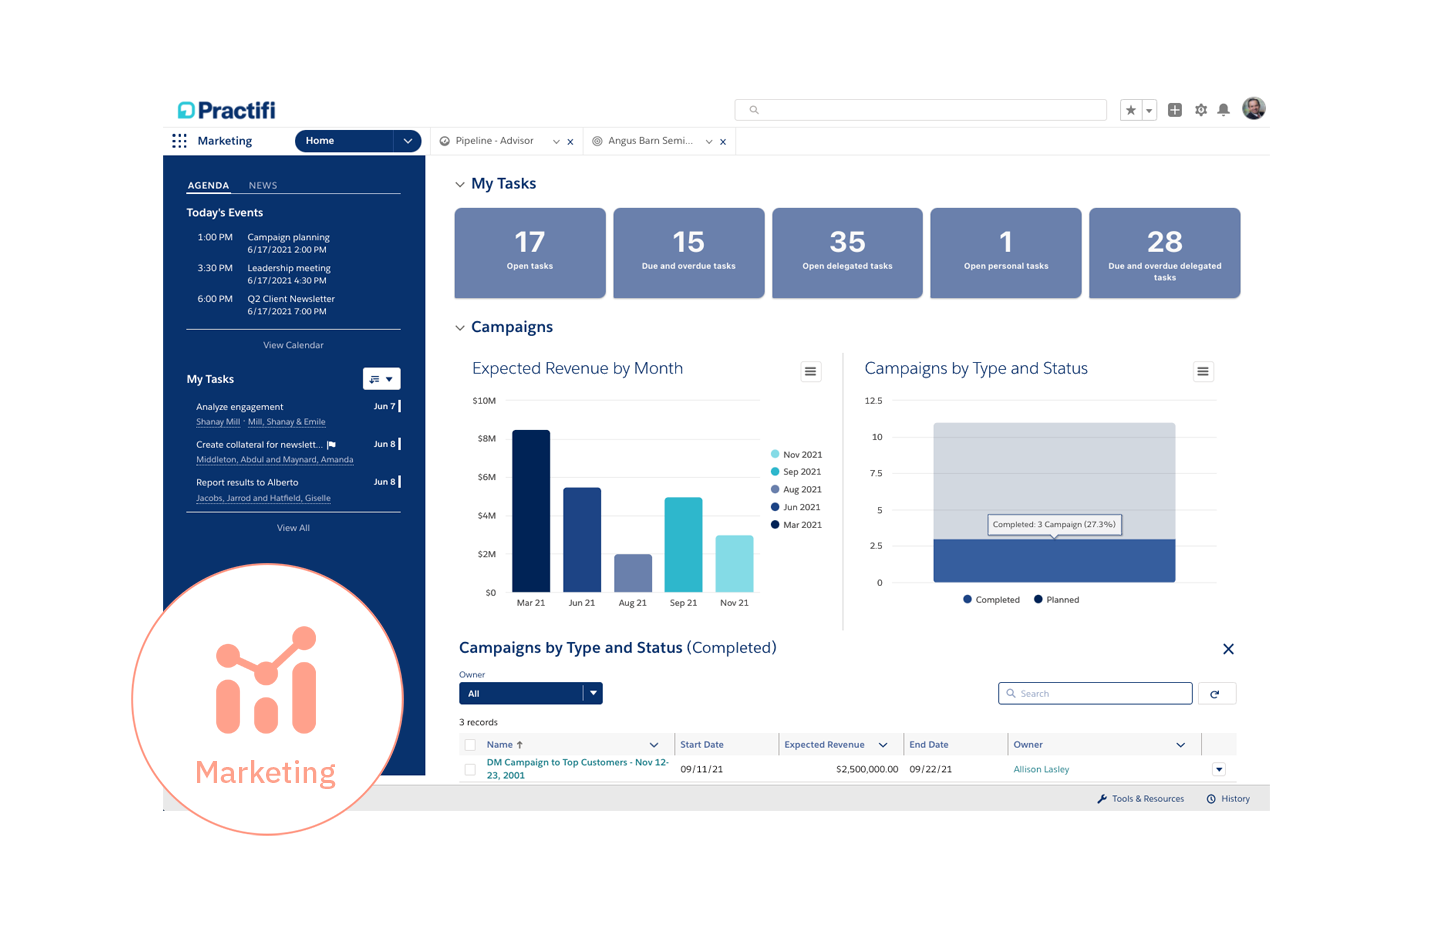This screenshot has height=930, width=1435.
Task: Open Campaigns by Type and Status chart menu
Action: click(1203, 372)
